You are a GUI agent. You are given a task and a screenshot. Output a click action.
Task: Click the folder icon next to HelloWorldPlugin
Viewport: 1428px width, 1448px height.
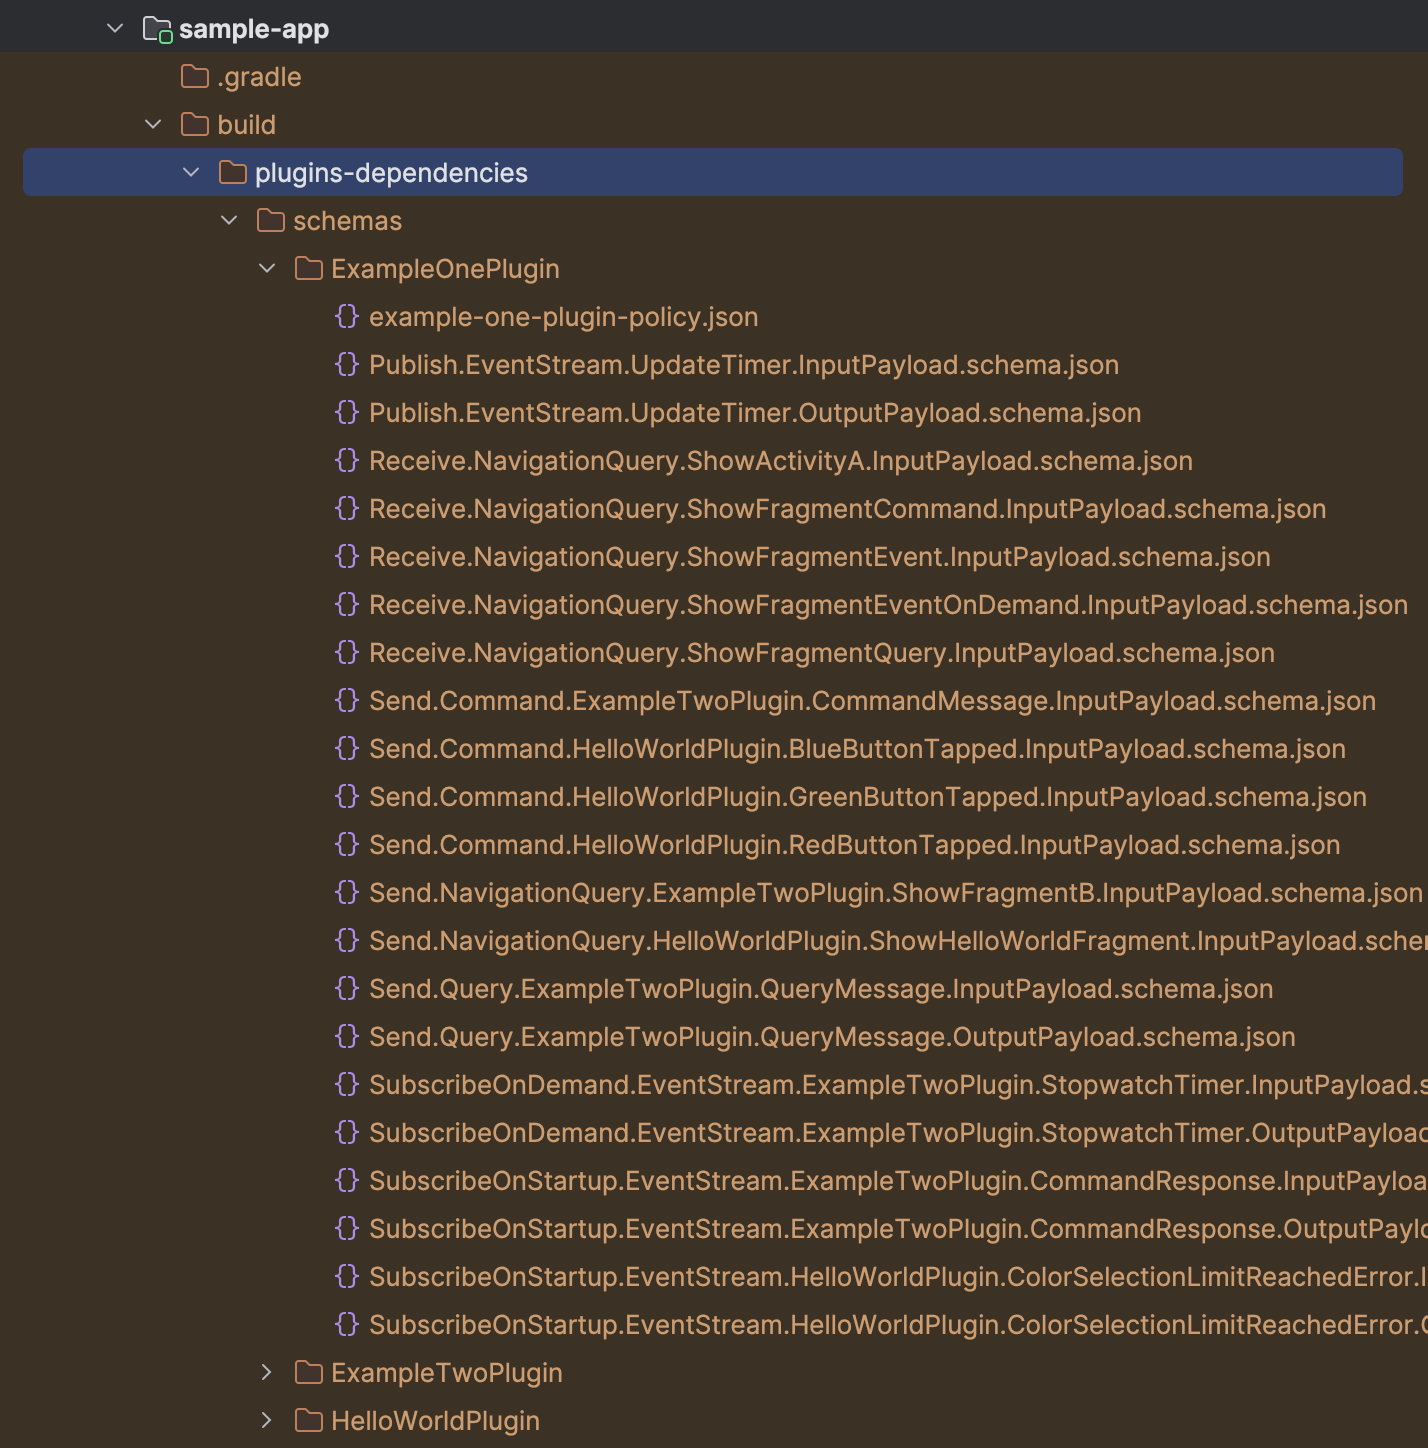coord(308,1420)
